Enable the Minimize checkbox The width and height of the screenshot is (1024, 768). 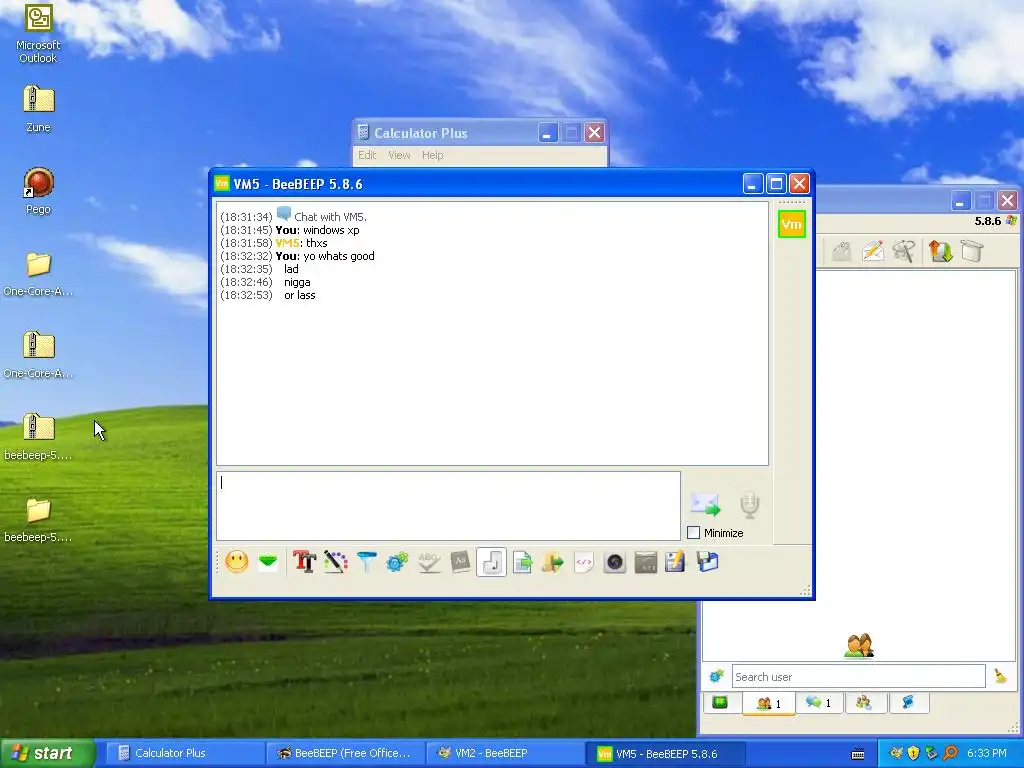(x=694, y=533)
